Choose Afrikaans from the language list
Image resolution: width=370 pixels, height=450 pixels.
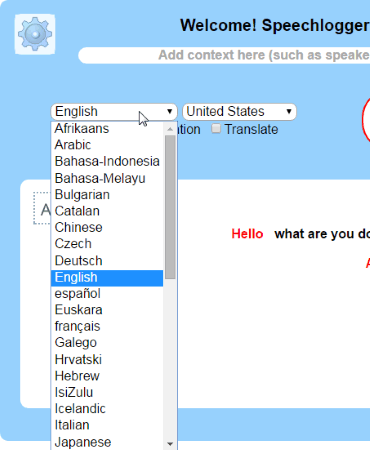[x=107, y=129]
